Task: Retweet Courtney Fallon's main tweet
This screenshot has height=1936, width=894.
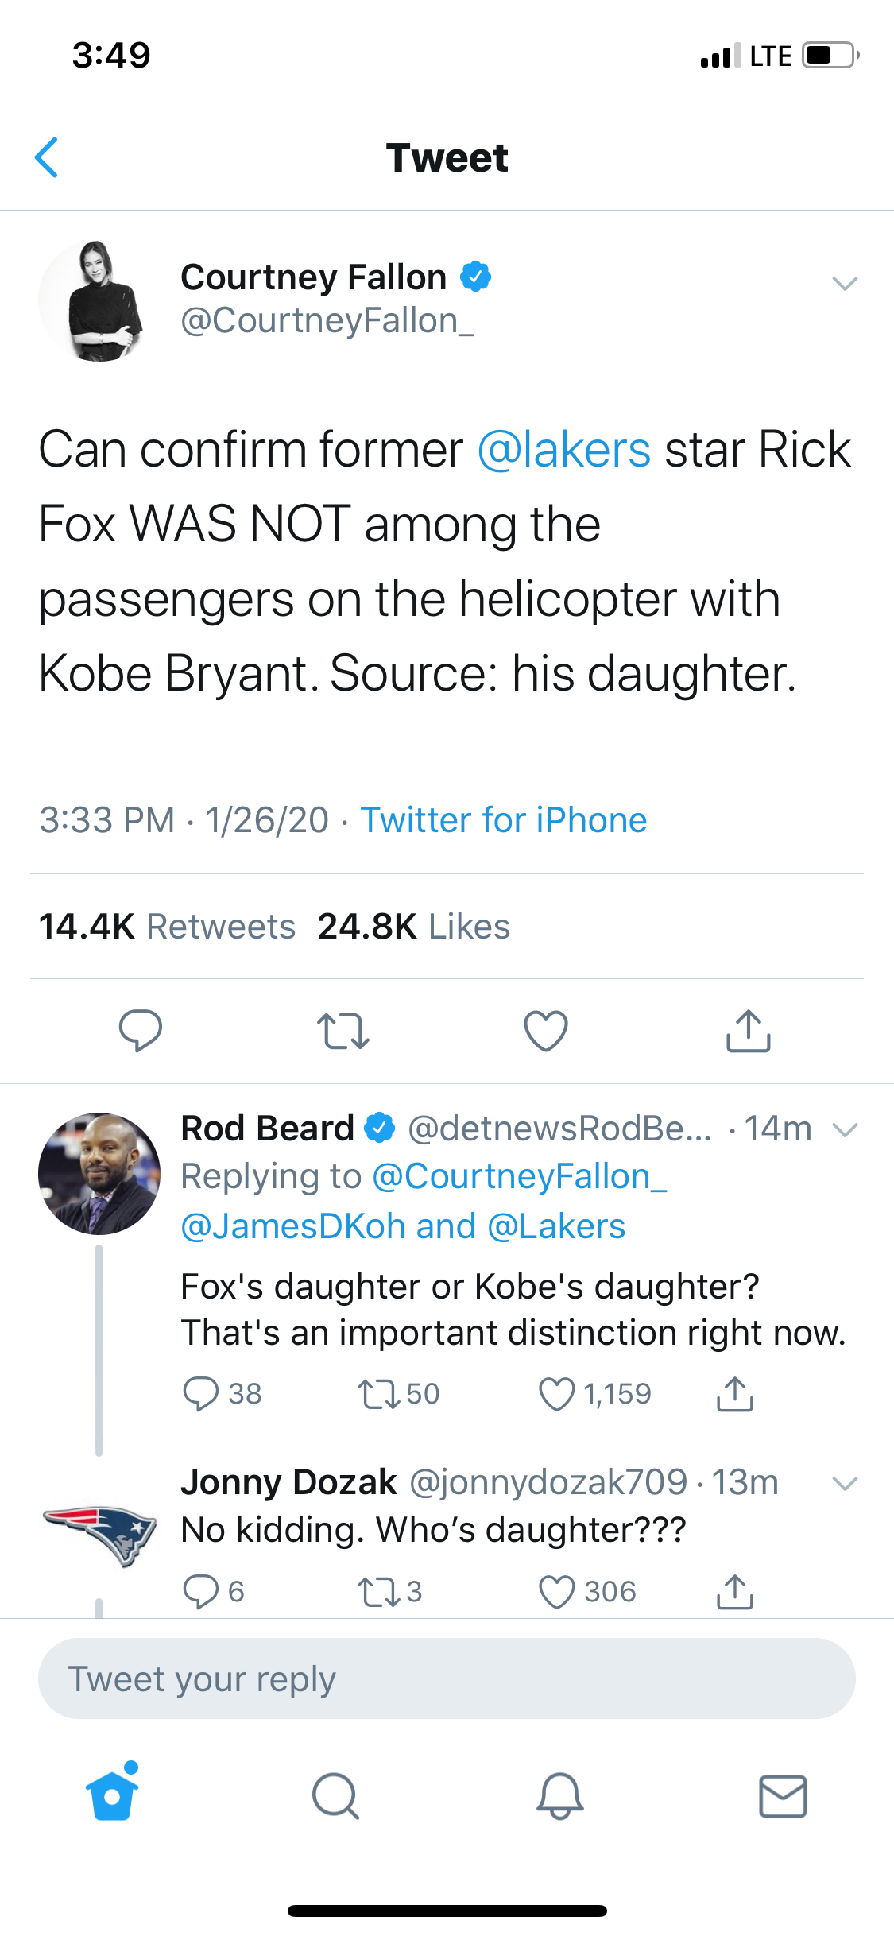Action: (x=343, y=1031)
